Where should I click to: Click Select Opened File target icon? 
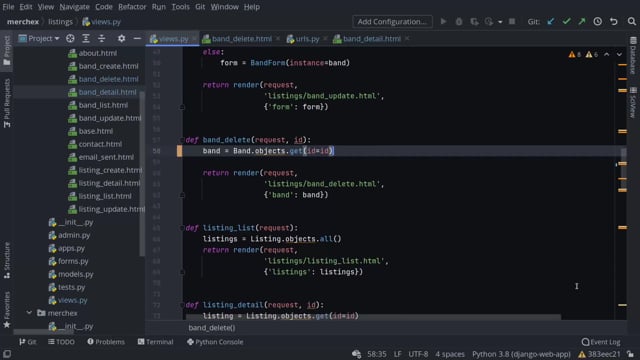coord(70,38)
